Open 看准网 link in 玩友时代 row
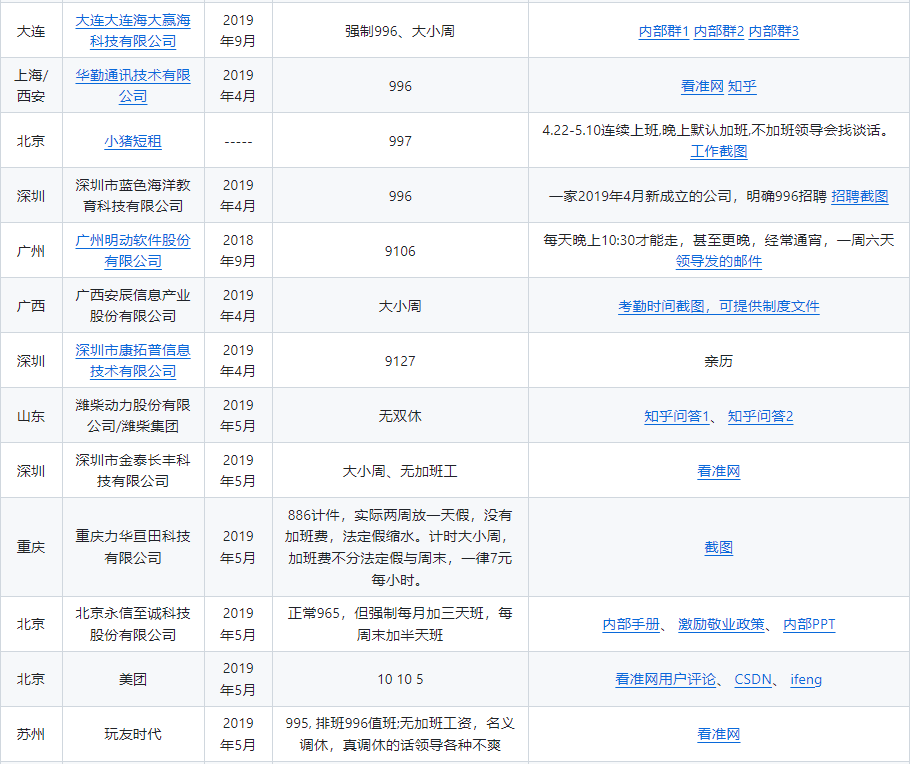The width and height of the screenshot is (910, 764). pyautogui.click(x=718, y=734)
